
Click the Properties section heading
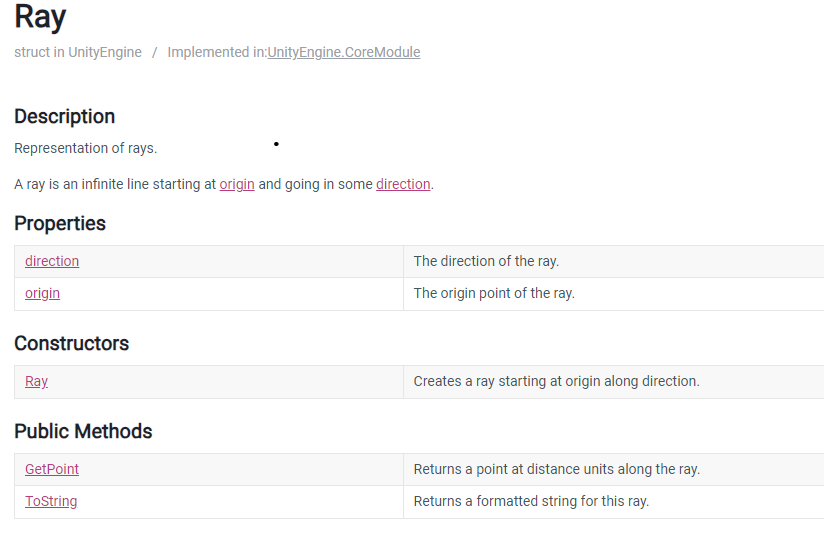point(60,223)
